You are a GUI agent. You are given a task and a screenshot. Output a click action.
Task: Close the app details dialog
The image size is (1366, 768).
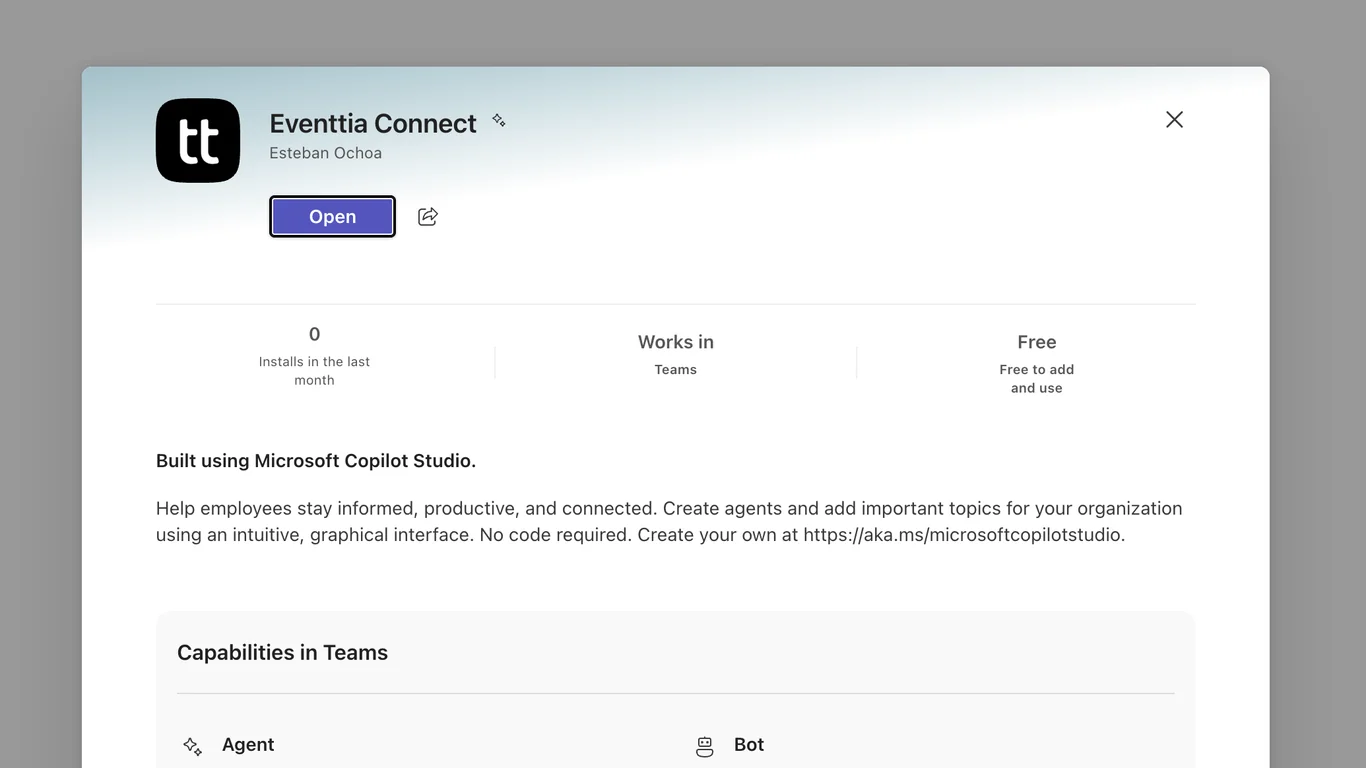coord(1174,120)
